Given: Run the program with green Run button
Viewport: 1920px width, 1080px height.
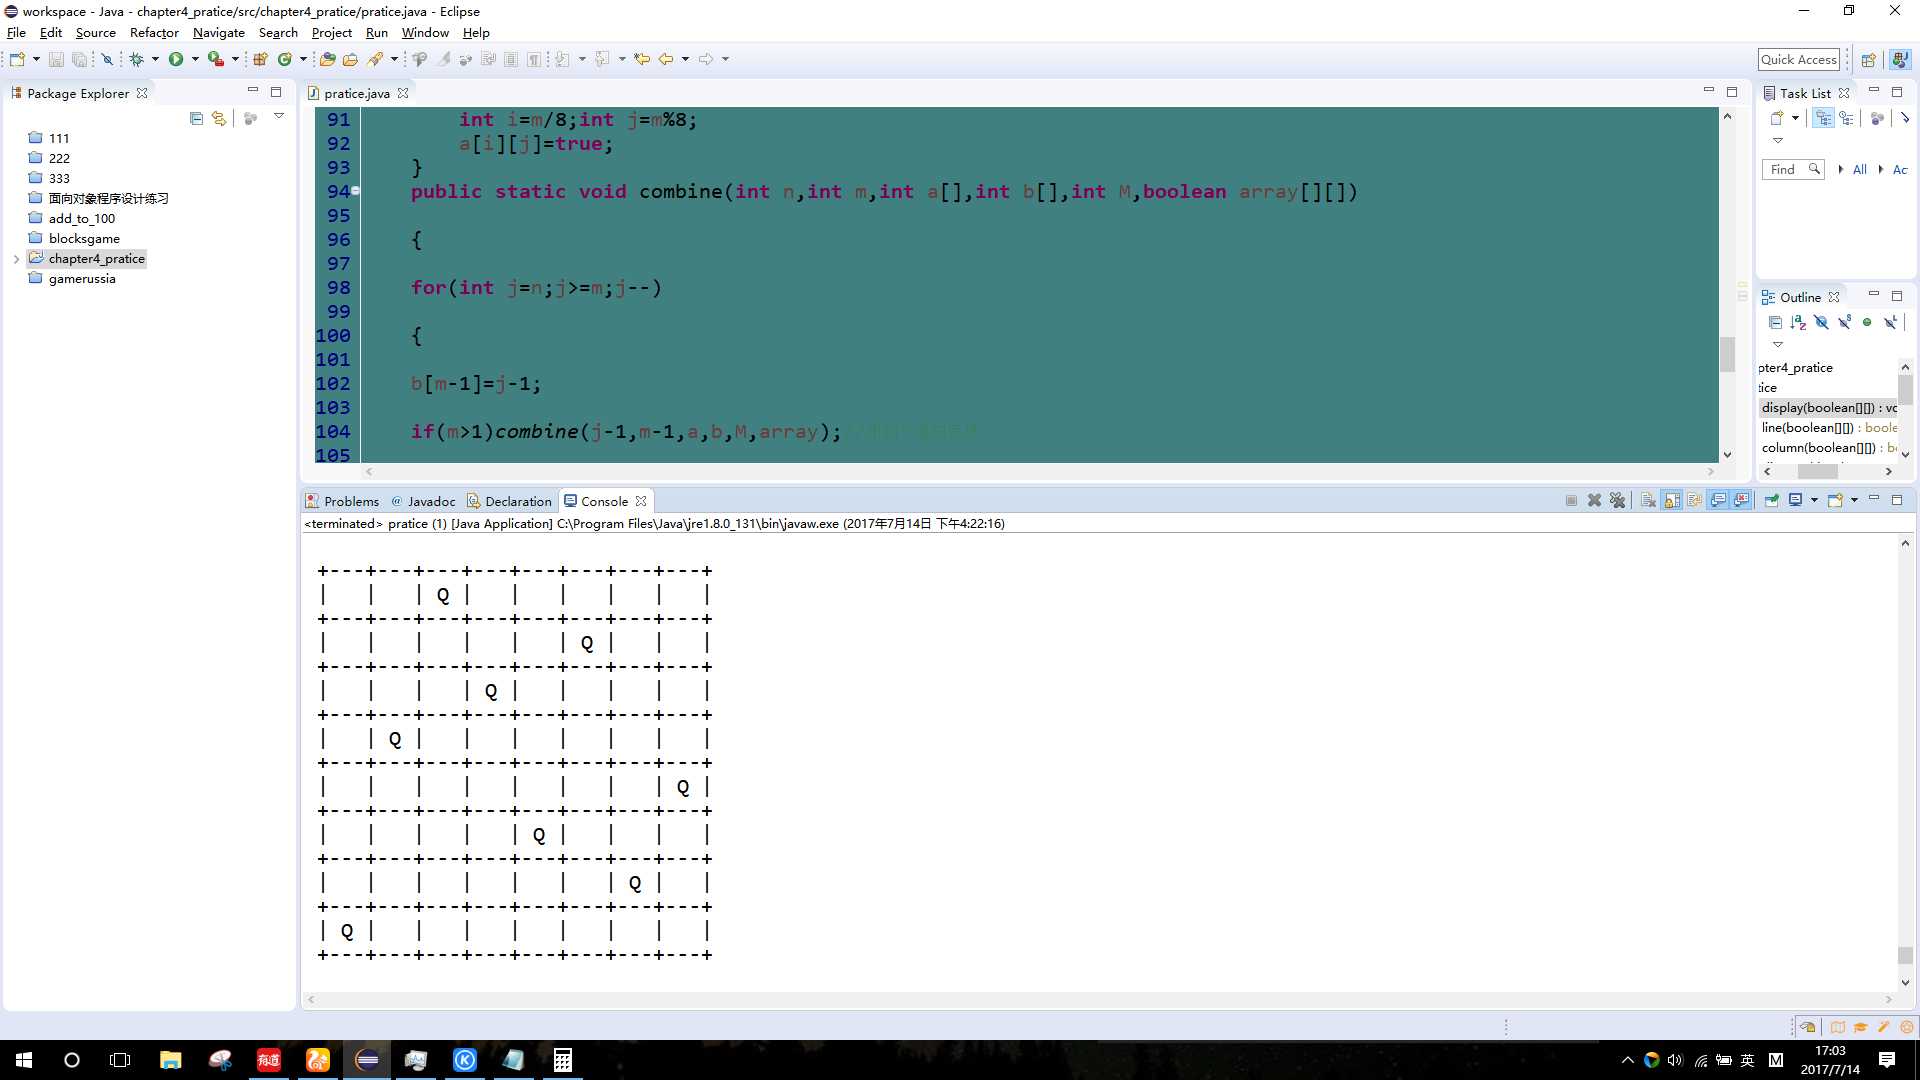Looking at the screenshot, I should 176,59.
